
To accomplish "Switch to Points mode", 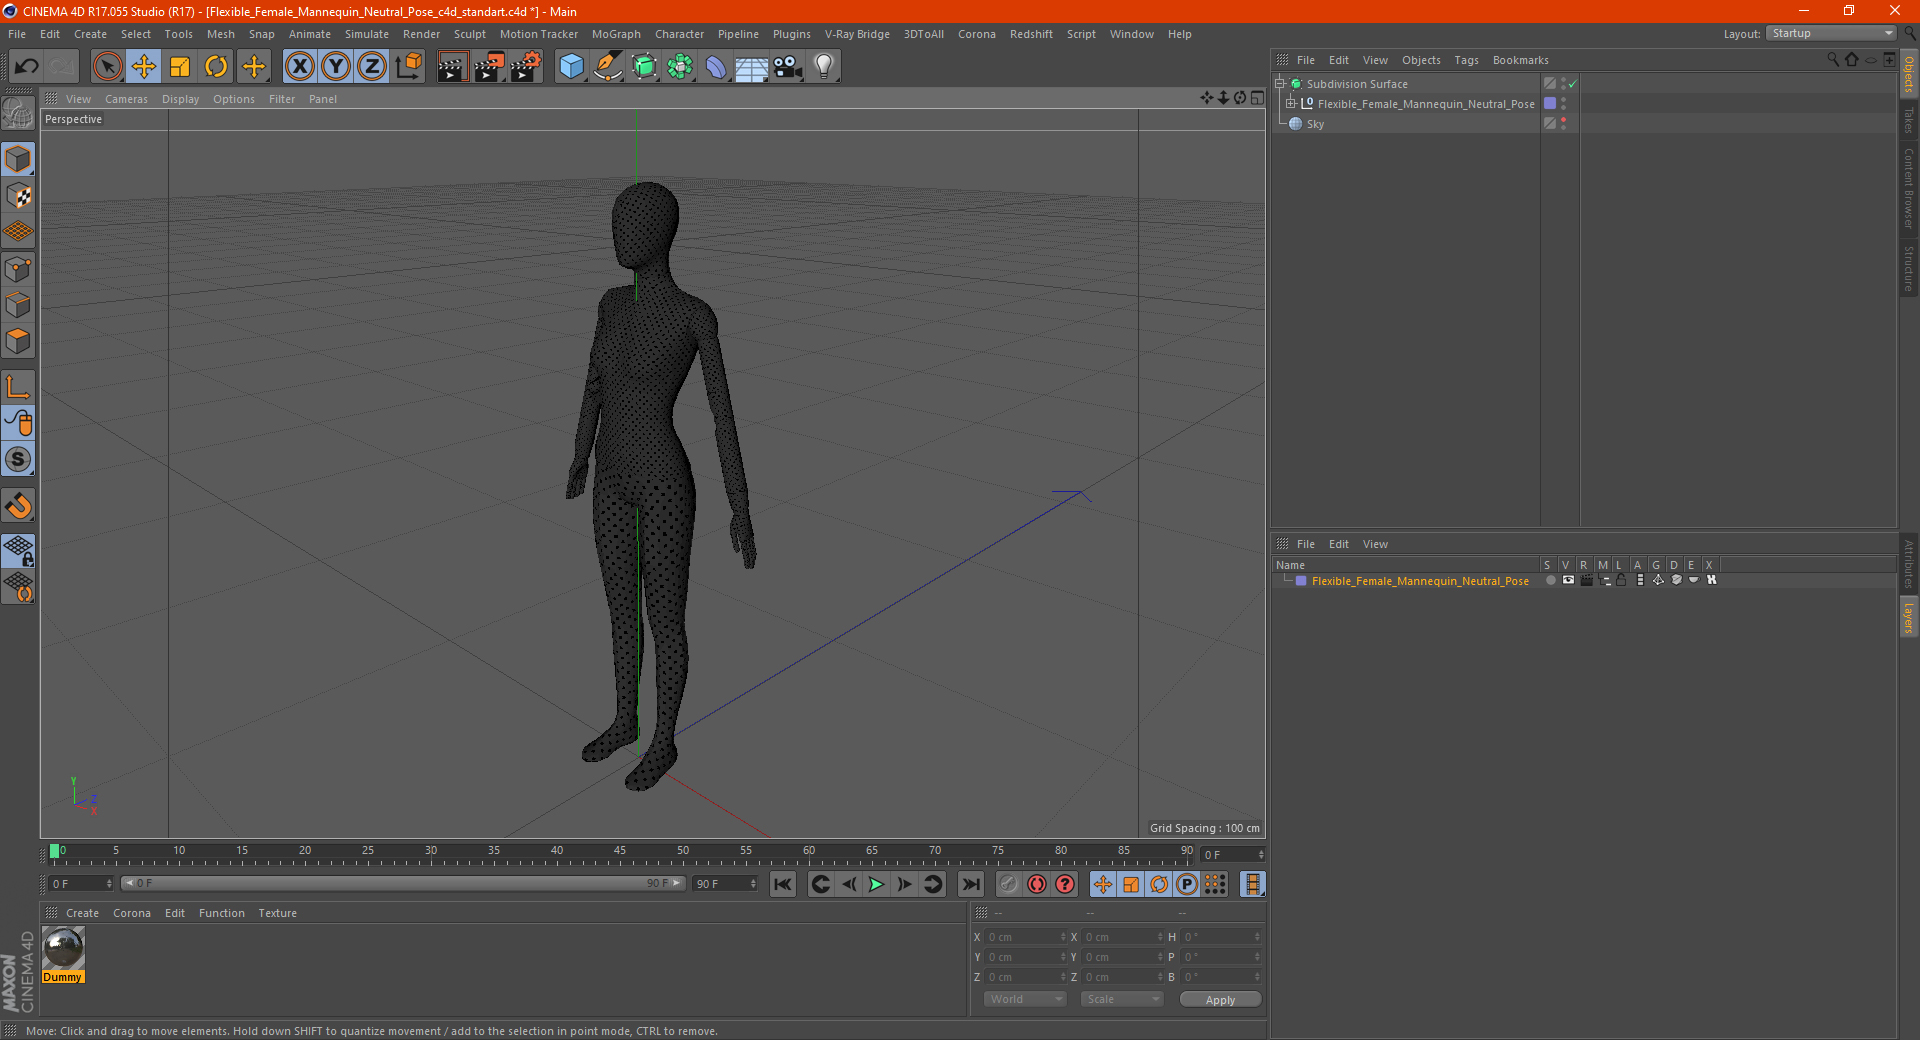I will (x=18, y=269).
